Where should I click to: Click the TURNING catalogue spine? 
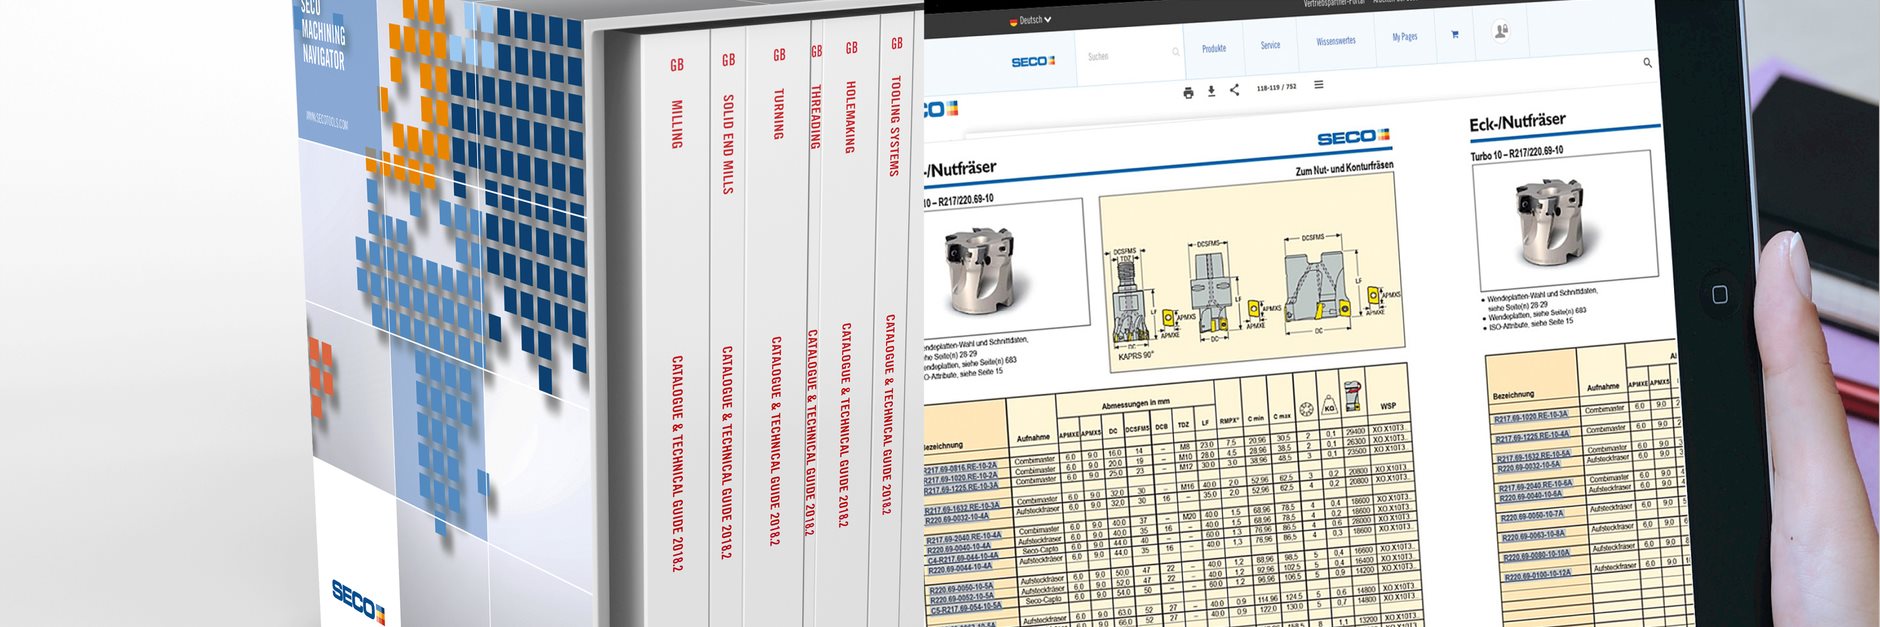tap(778, 320)
